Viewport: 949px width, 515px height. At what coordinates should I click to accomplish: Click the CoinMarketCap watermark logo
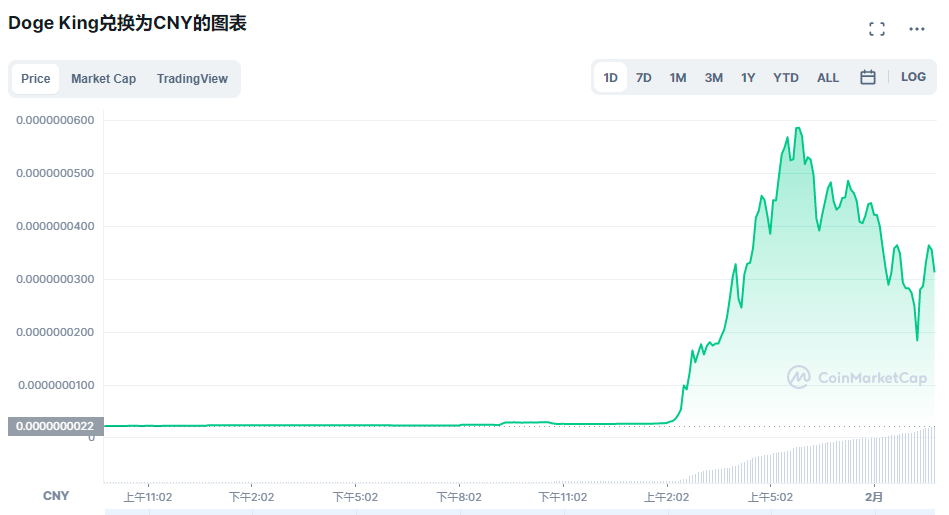point(857,377)
